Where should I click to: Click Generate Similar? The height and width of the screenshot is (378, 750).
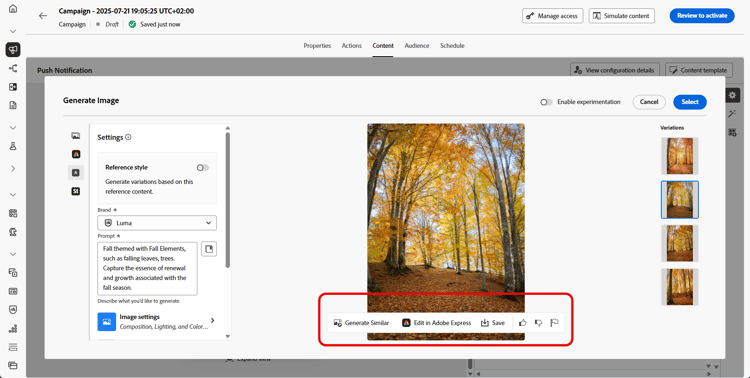coord(362,323)
